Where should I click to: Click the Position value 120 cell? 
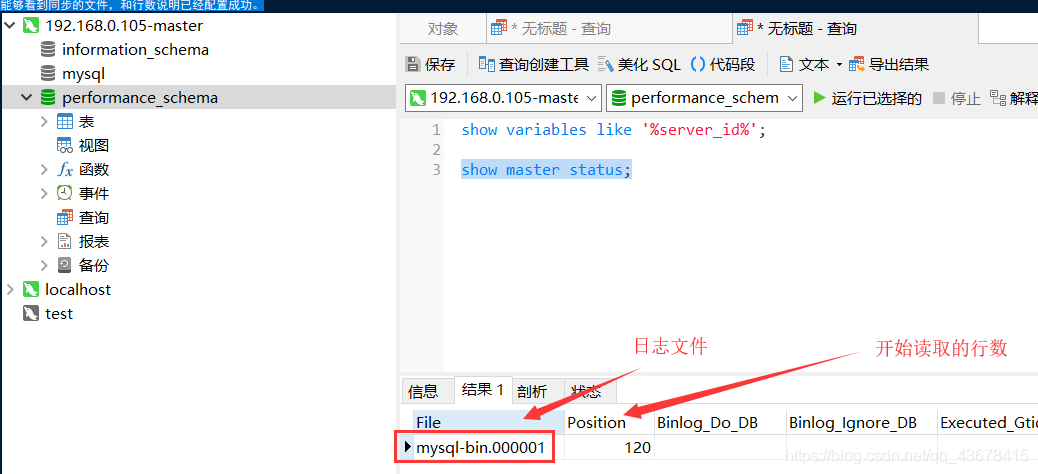(x=610, y=448)
